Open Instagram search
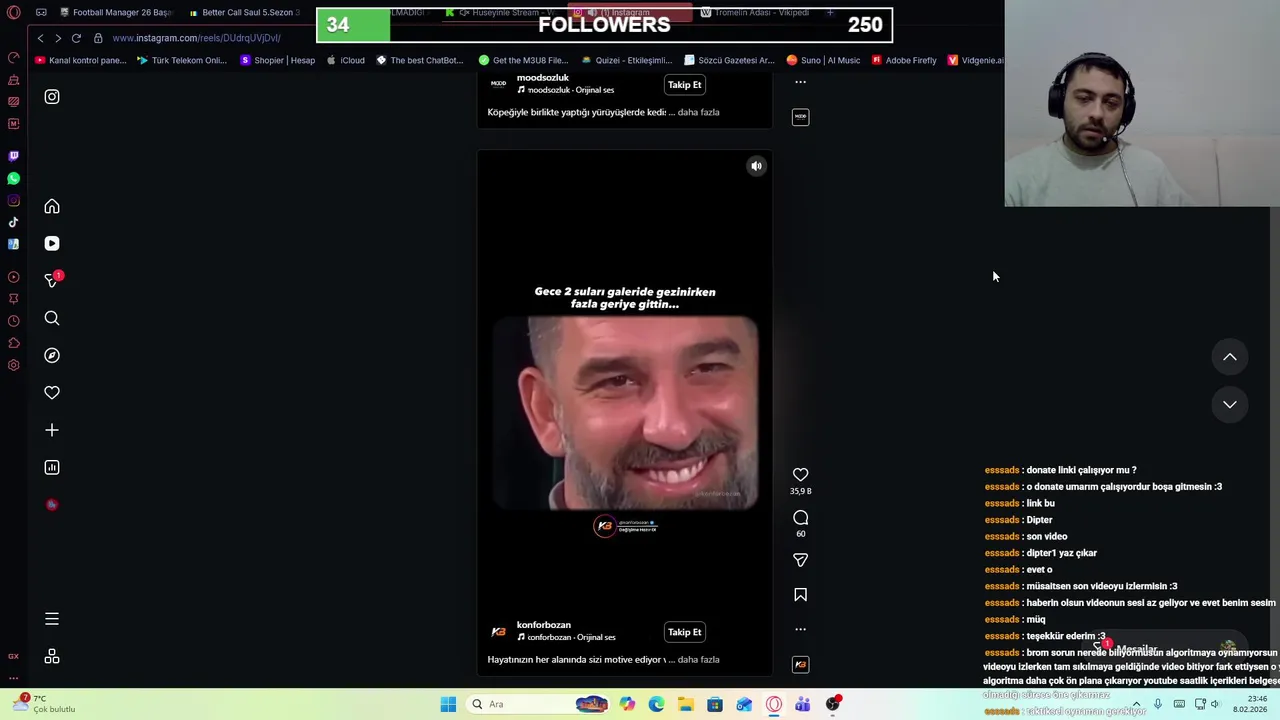This screenshot has width=1280, height=720. pyautogui.click(x=52, y=318)
